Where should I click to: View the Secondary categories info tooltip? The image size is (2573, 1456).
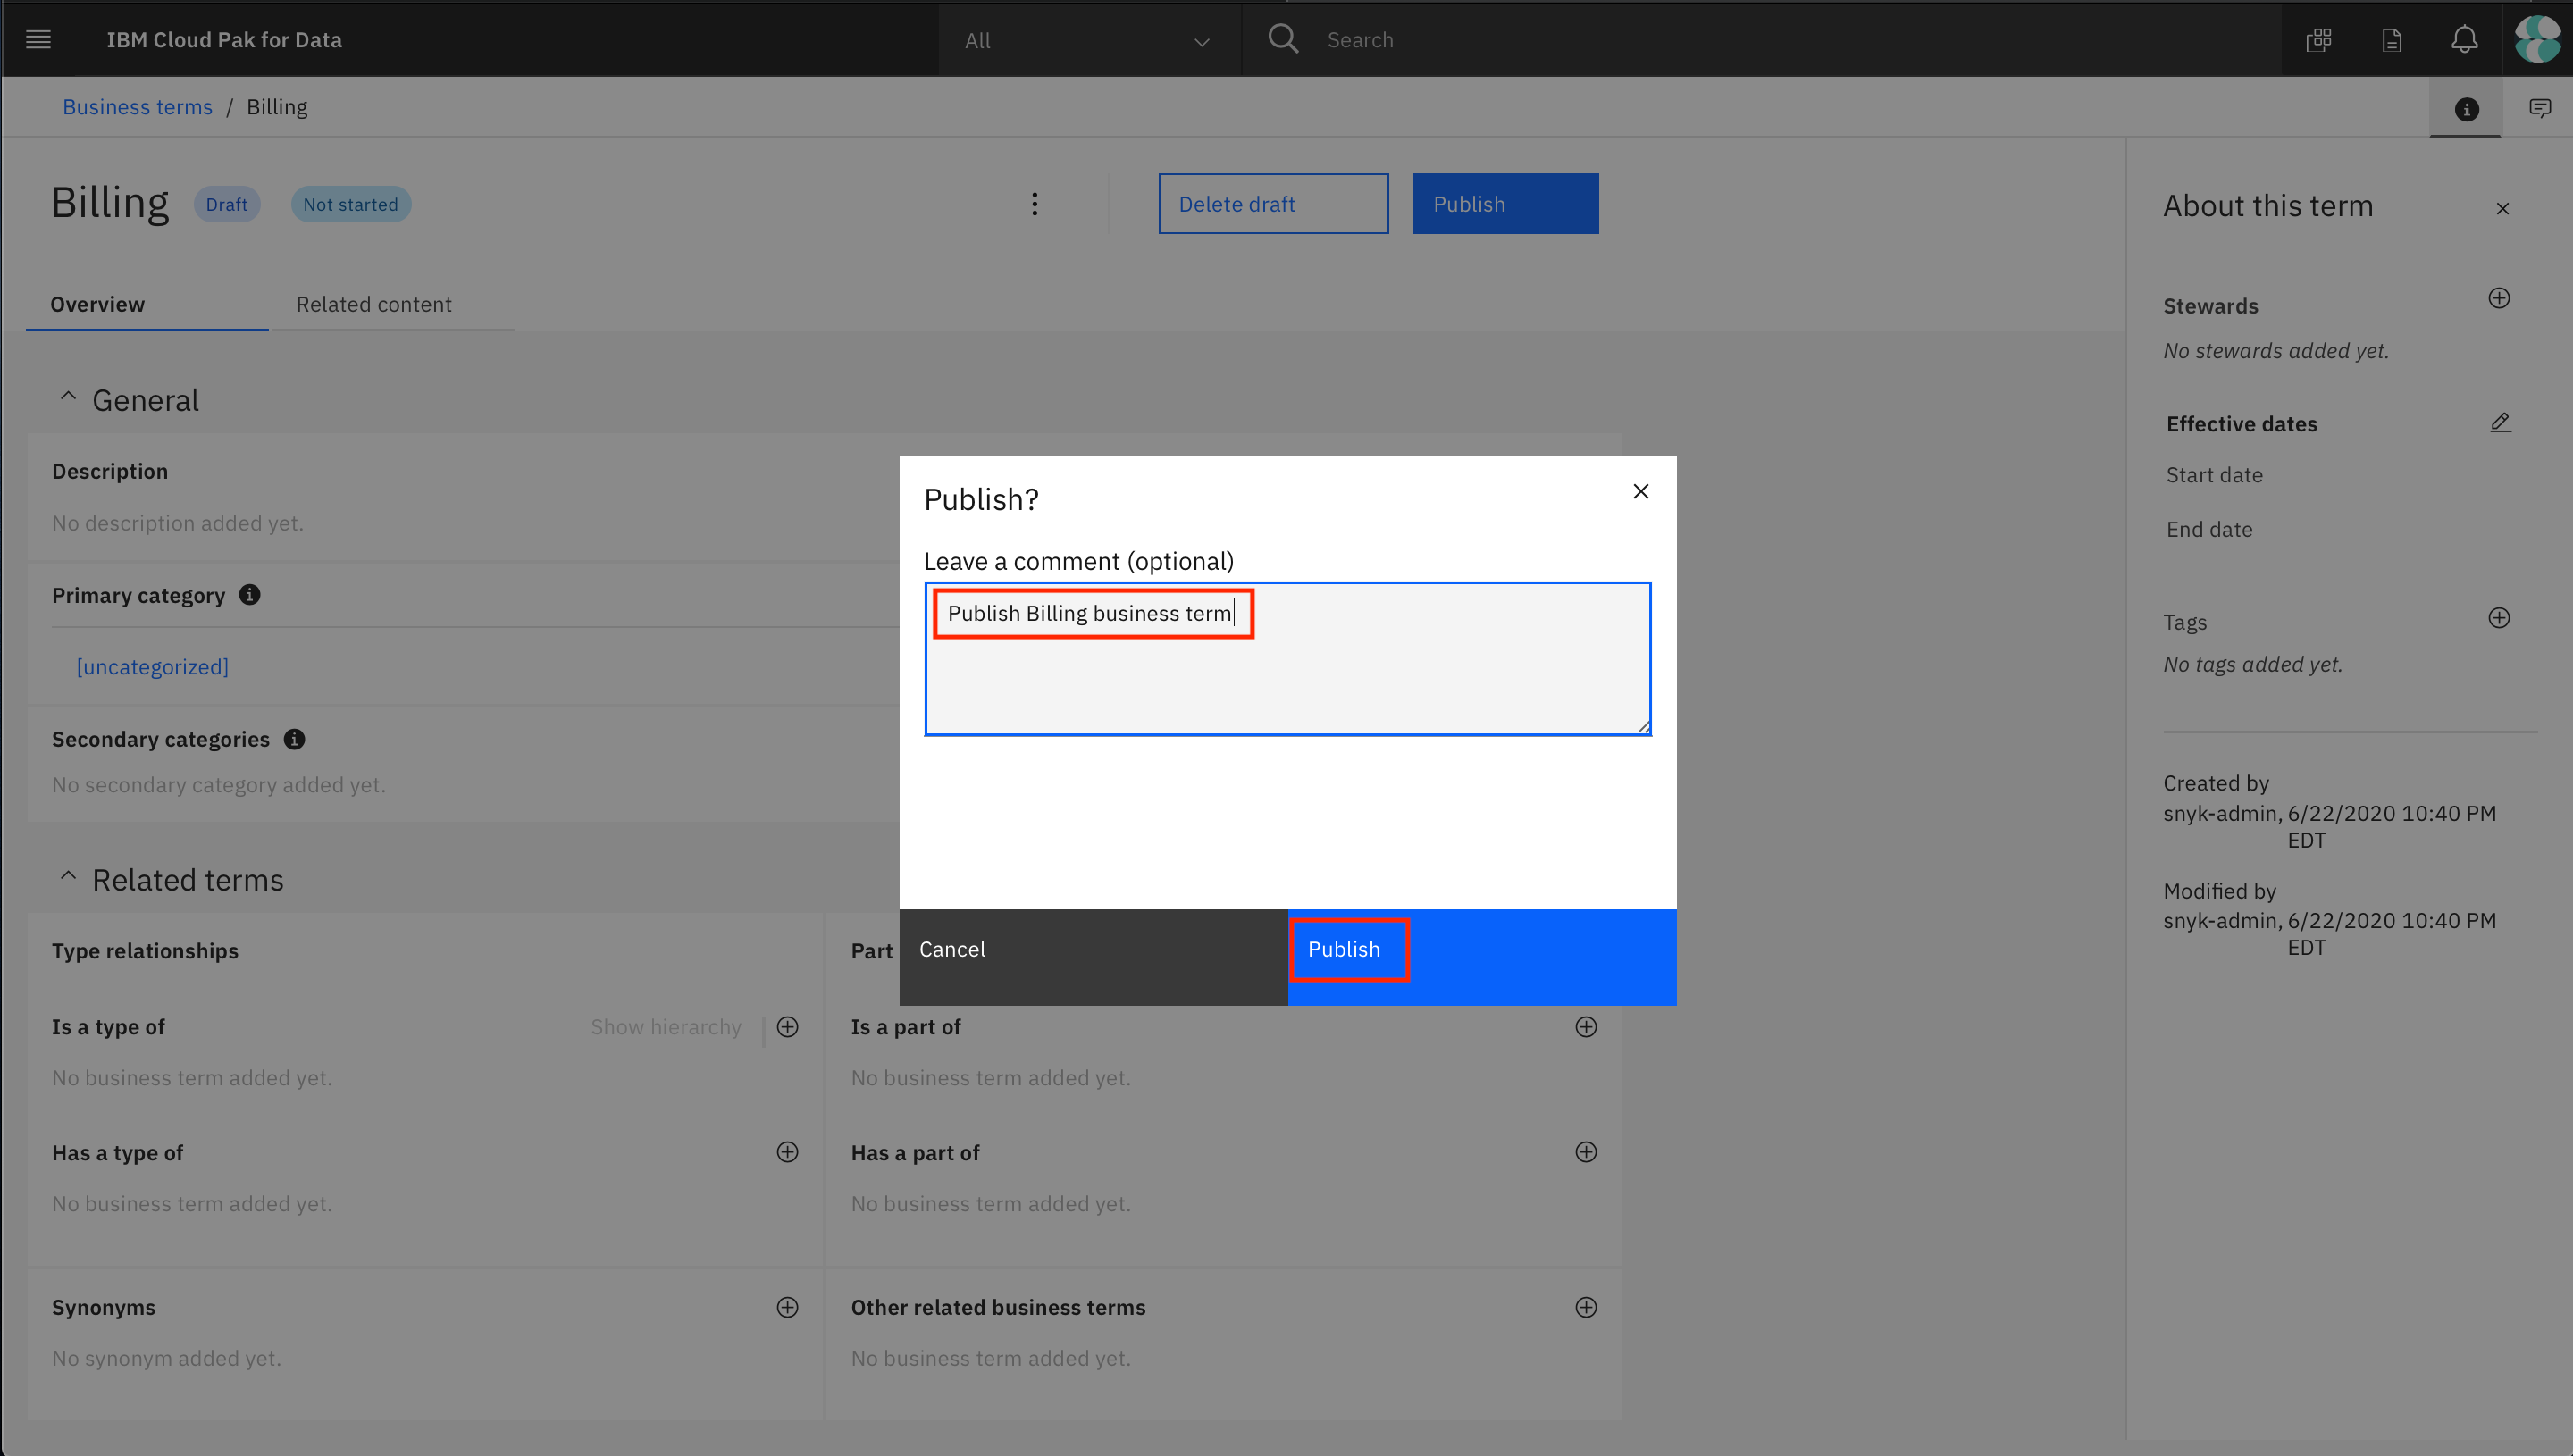pyautogui.click(x=293, y=739)
